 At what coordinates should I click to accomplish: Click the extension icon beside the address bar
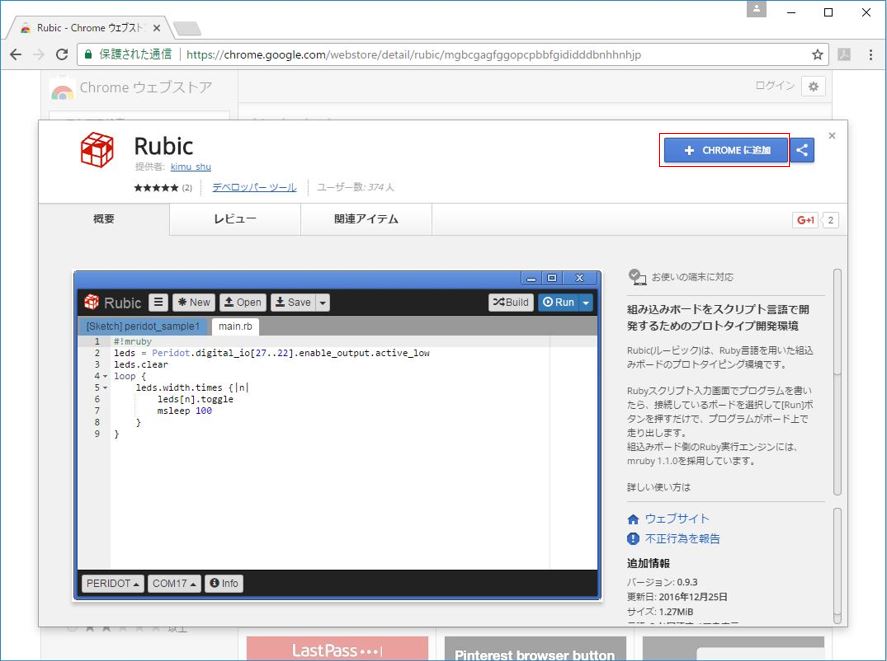click(844, 54)
